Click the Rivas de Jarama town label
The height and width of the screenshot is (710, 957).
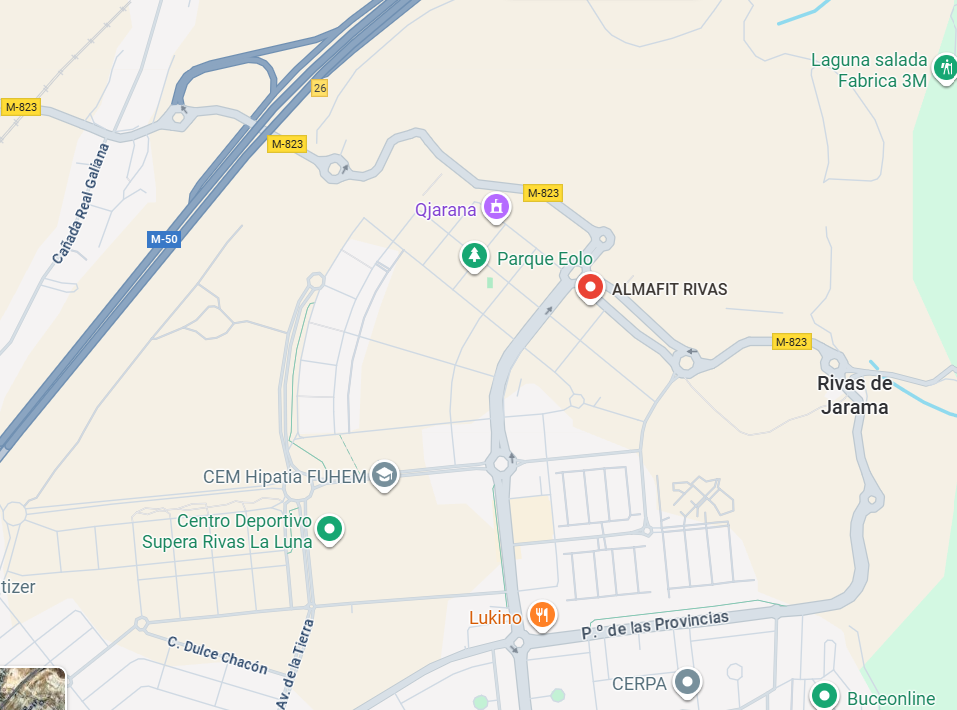point(854,395)
